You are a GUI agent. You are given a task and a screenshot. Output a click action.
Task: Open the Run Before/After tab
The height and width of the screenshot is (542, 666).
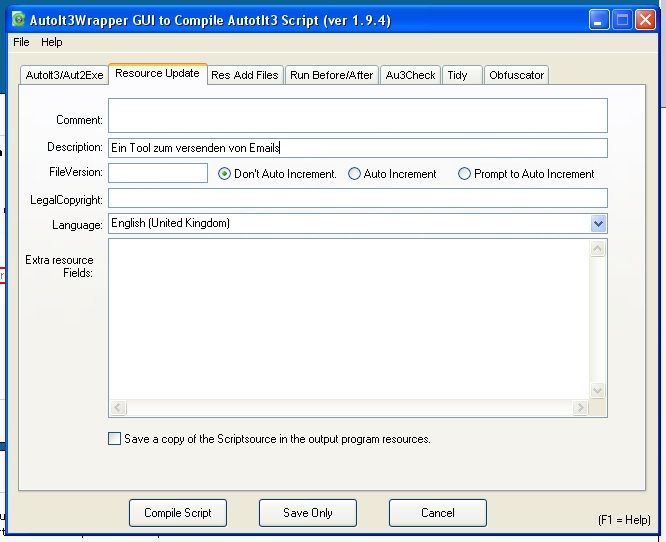tap(331, 75)
